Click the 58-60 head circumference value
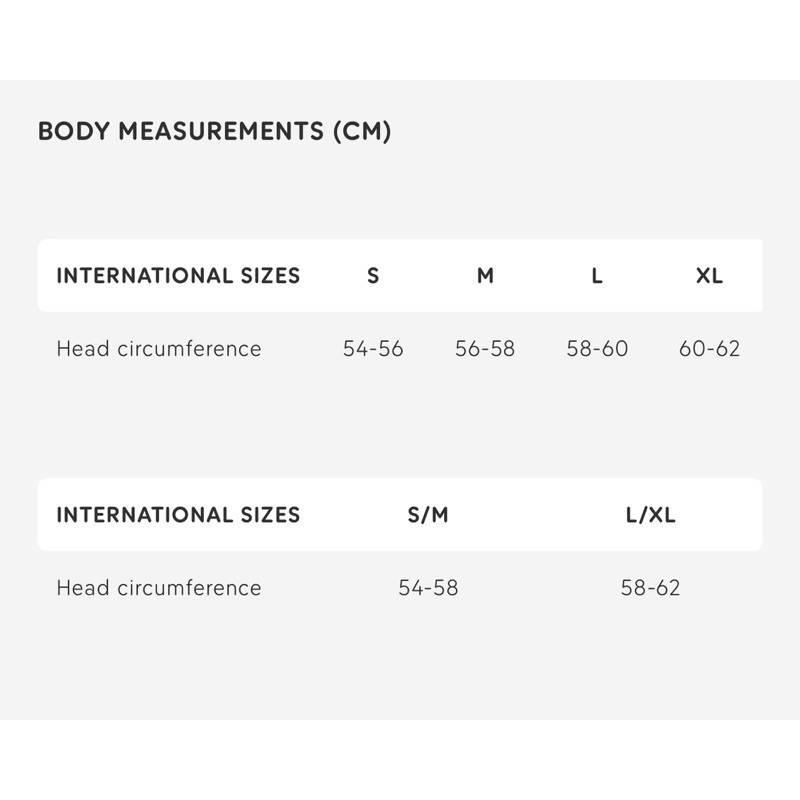The image size is (800, 800). [597, 349]
